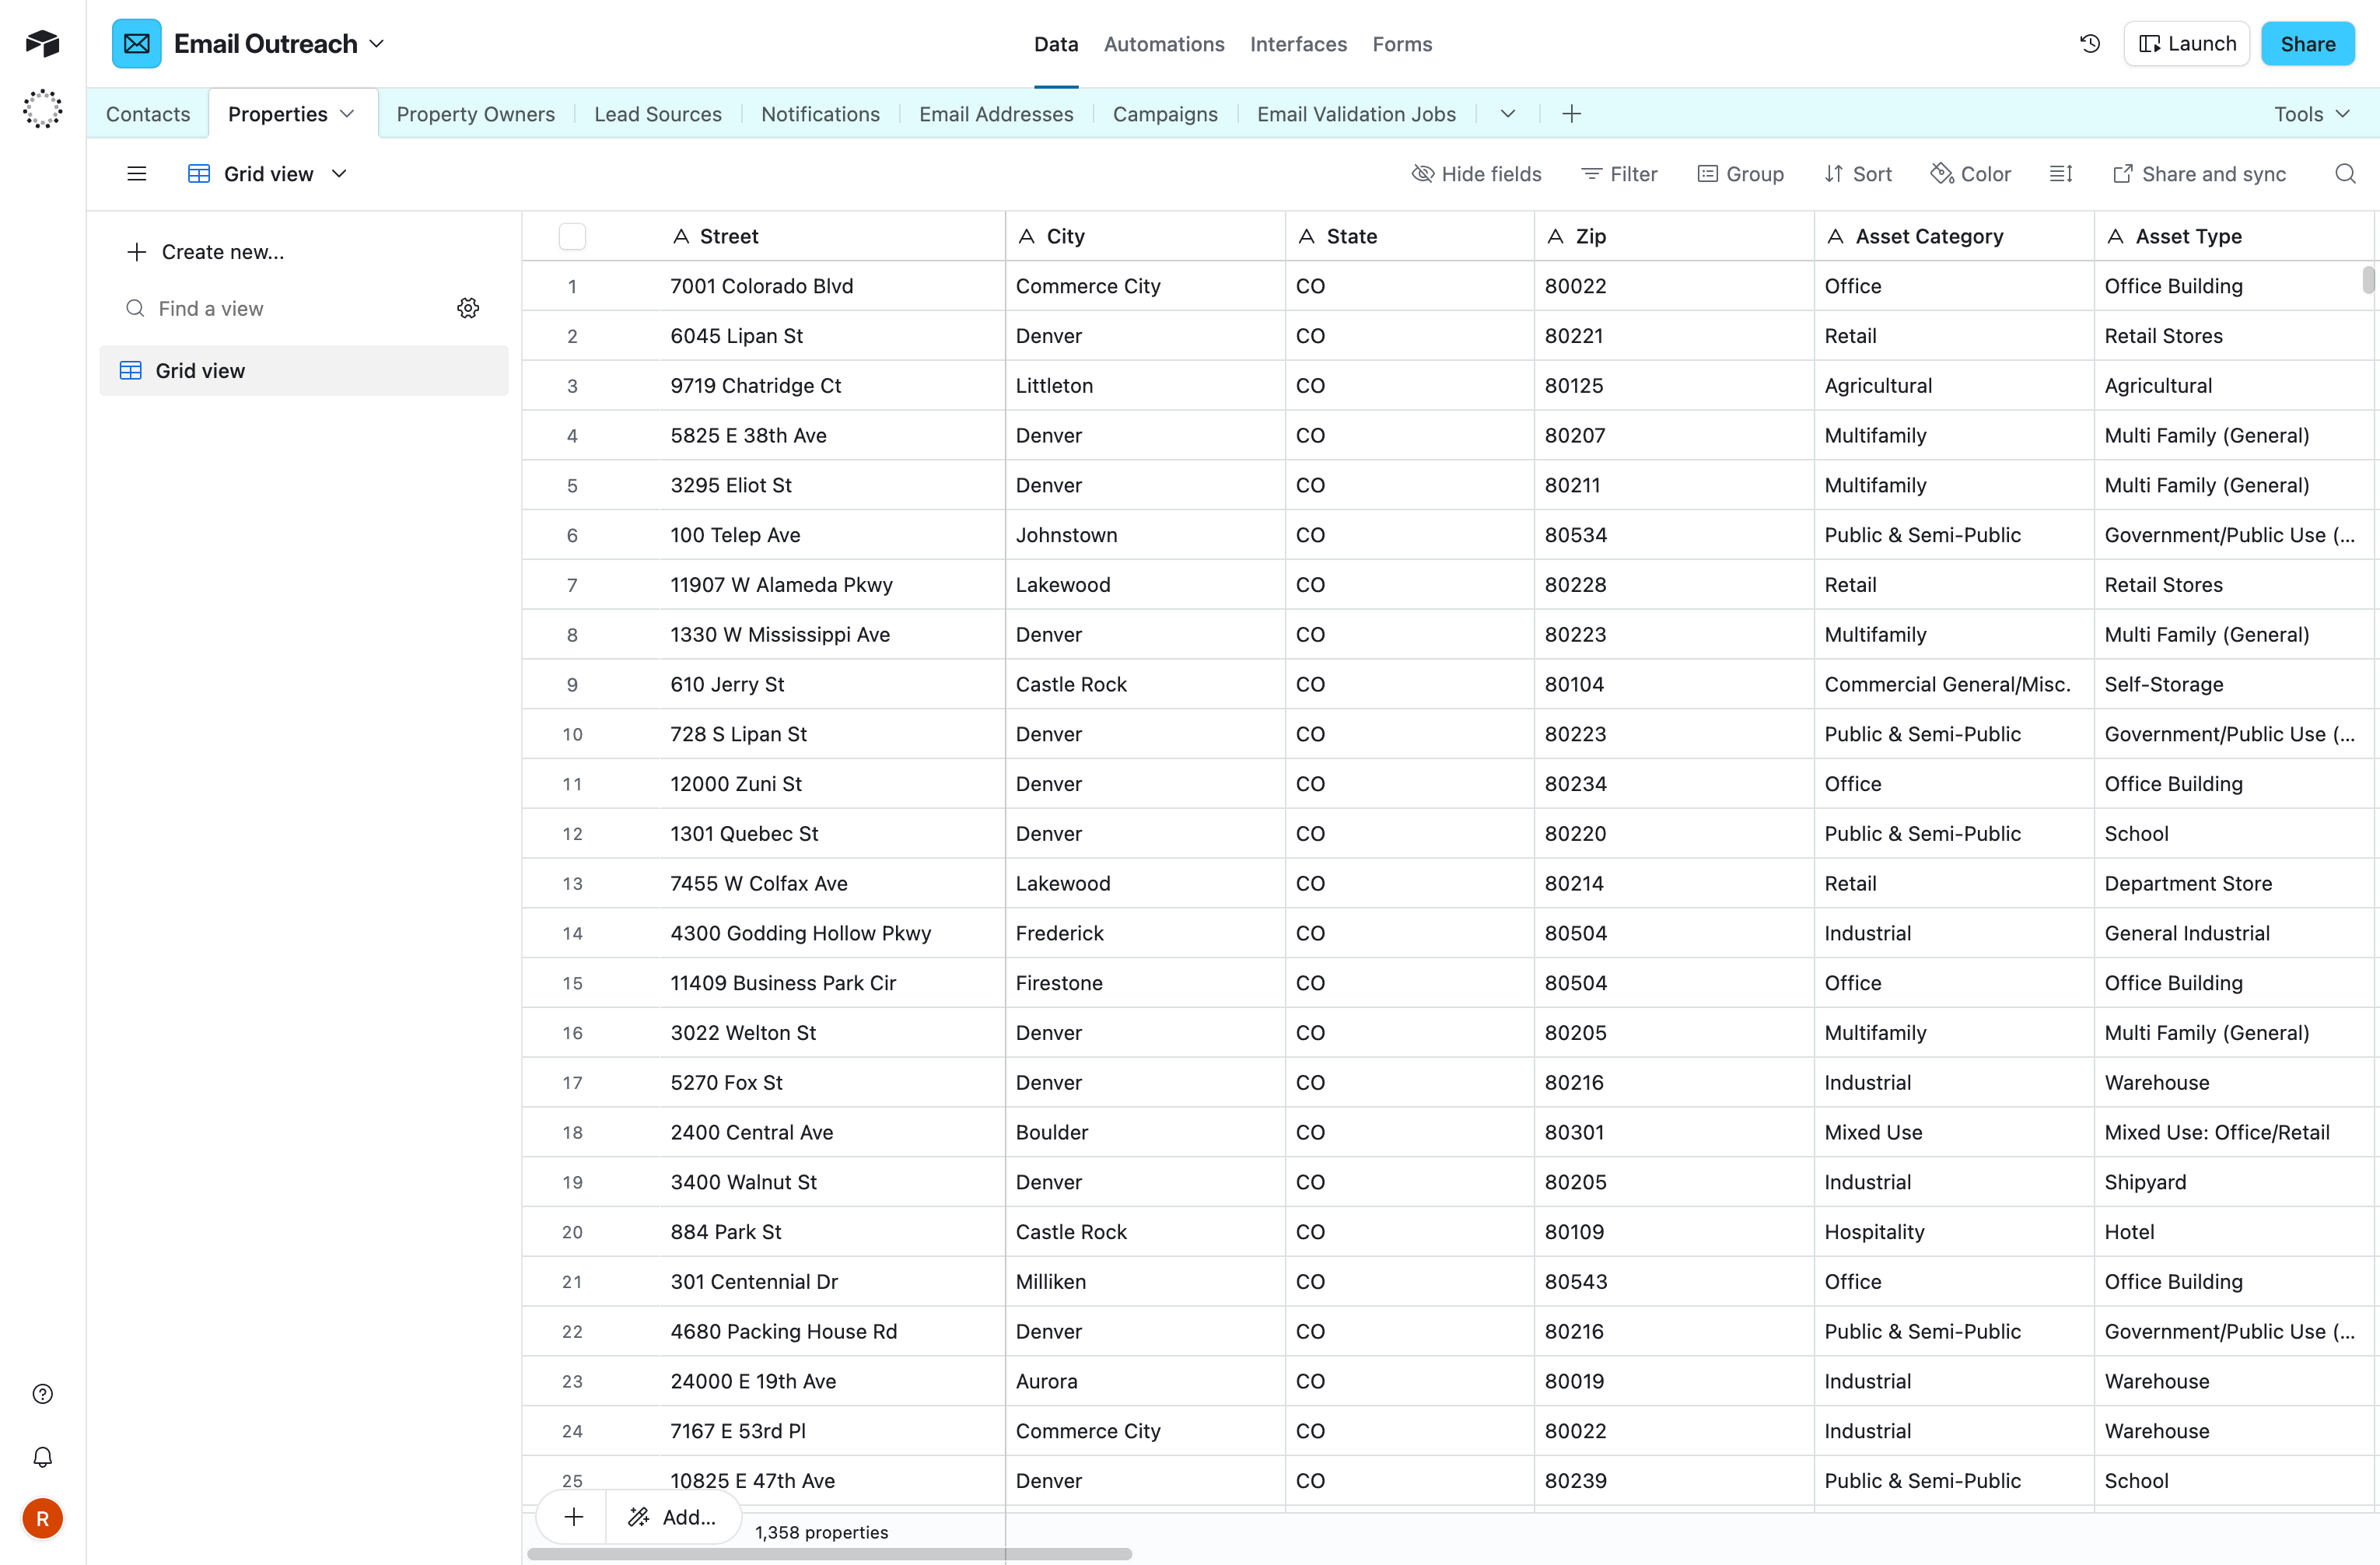Toggle Hide fields in the toolbar
The height and width of the screenshot is (1565, 2380).
1477,173
